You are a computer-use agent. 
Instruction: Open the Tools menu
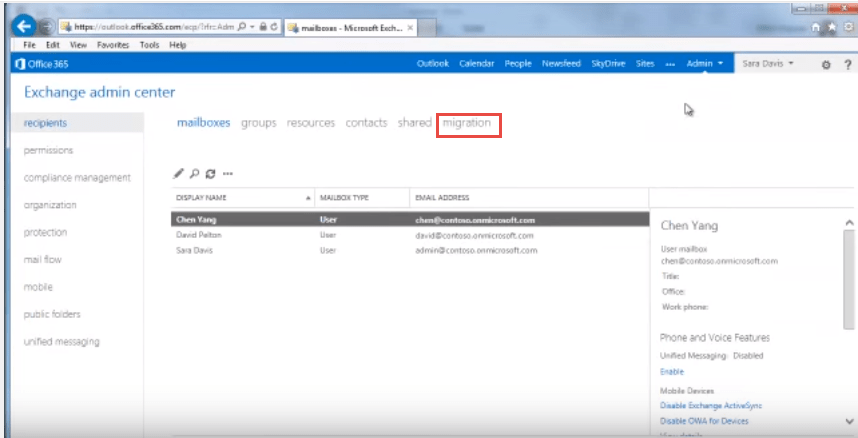tap(149, 45)
